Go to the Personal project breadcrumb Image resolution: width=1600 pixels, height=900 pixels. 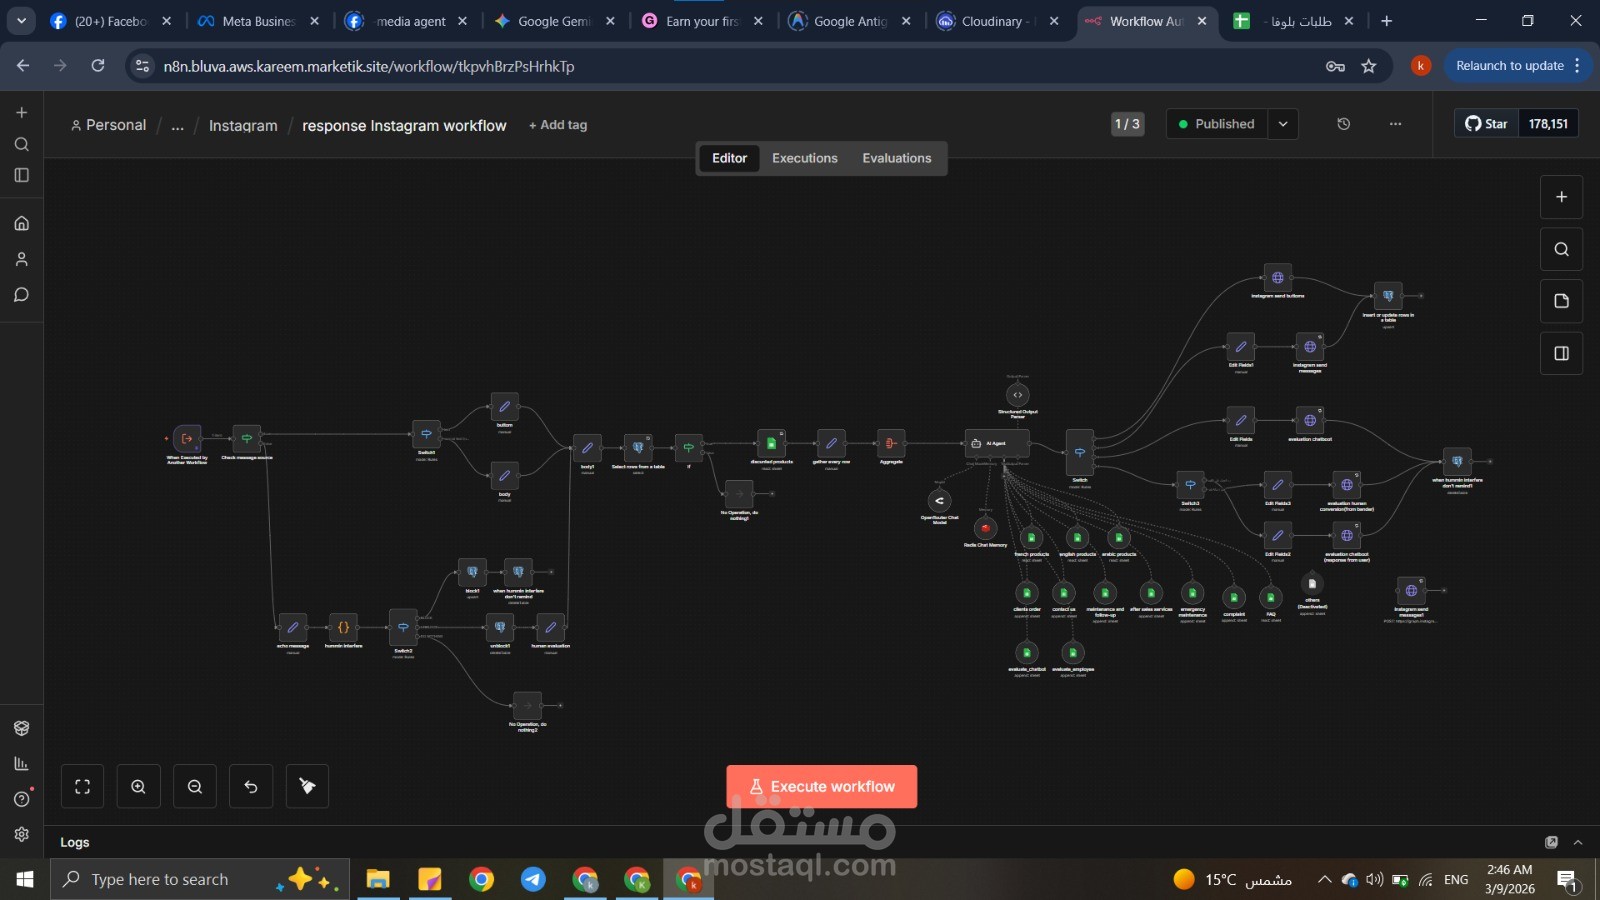[108, 125]
